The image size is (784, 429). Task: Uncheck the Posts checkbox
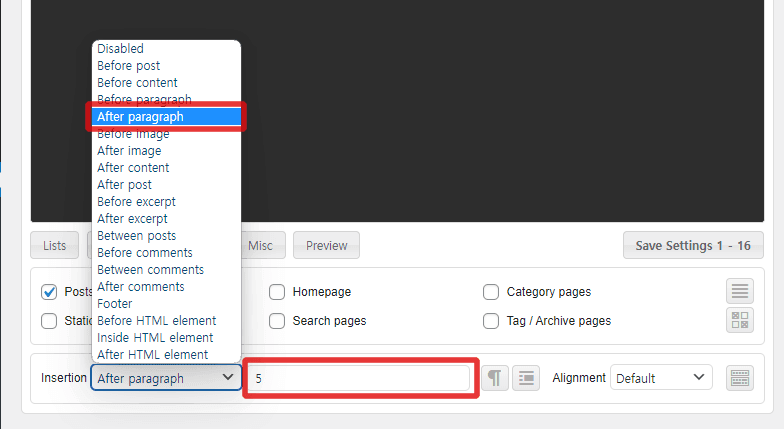coord(49,292)
